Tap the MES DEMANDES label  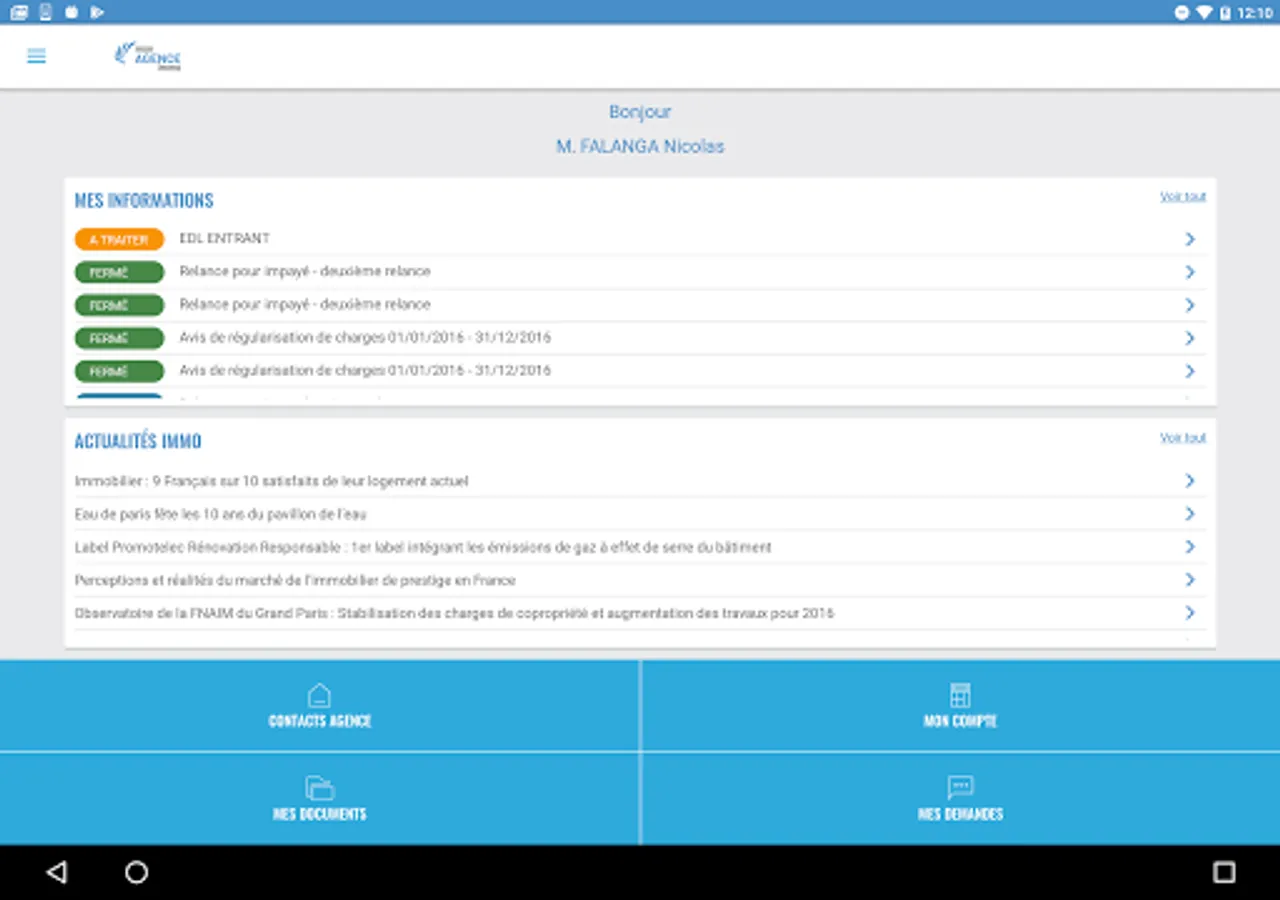960,814
